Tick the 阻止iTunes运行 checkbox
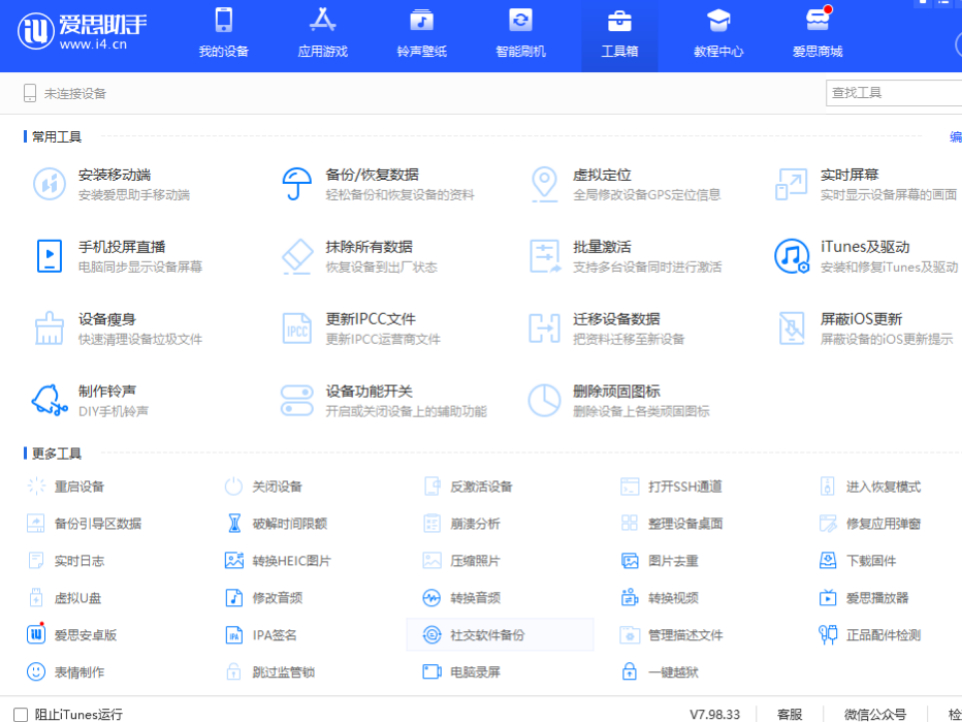The height and width of the screenshot is (722, 962). [x=21, y=715]
